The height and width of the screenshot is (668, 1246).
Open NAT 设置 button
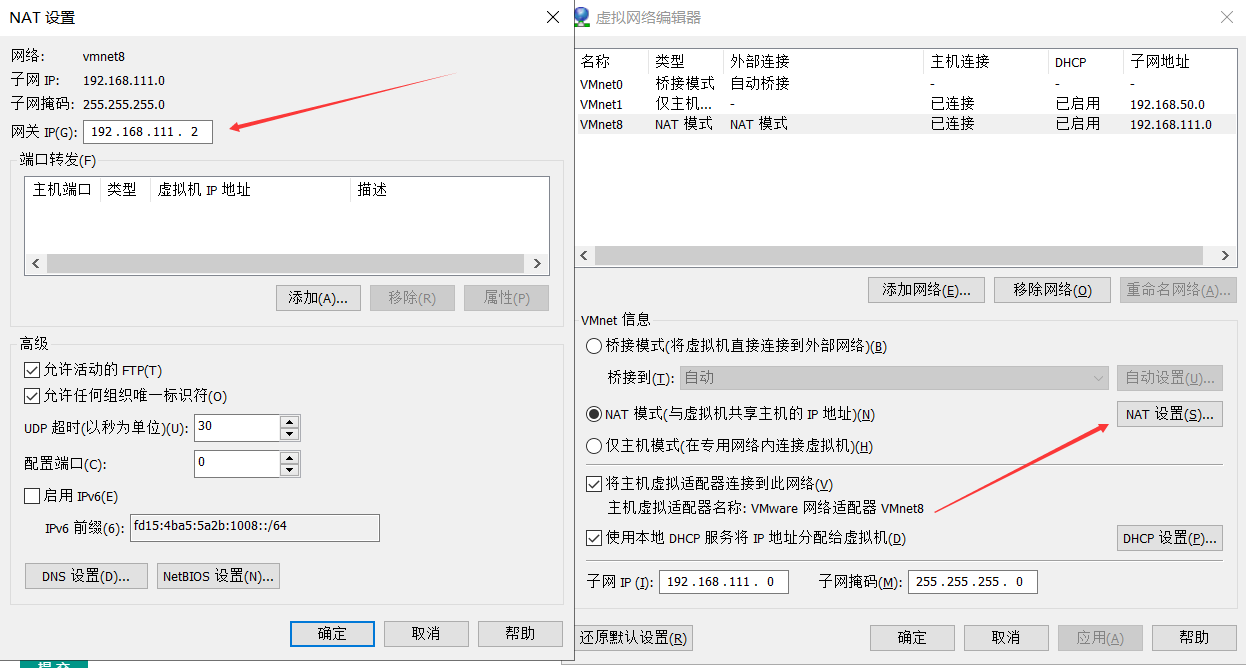coord(1169,414)
